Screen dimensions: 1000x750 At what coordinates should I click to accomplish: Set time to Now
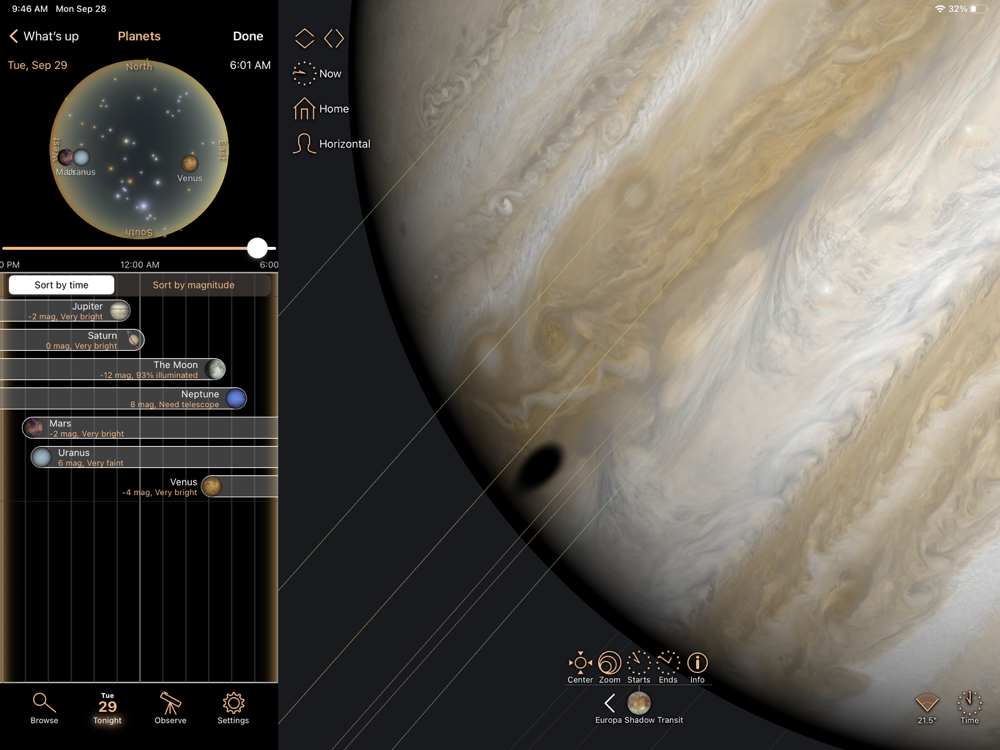(x=317, y=73)
